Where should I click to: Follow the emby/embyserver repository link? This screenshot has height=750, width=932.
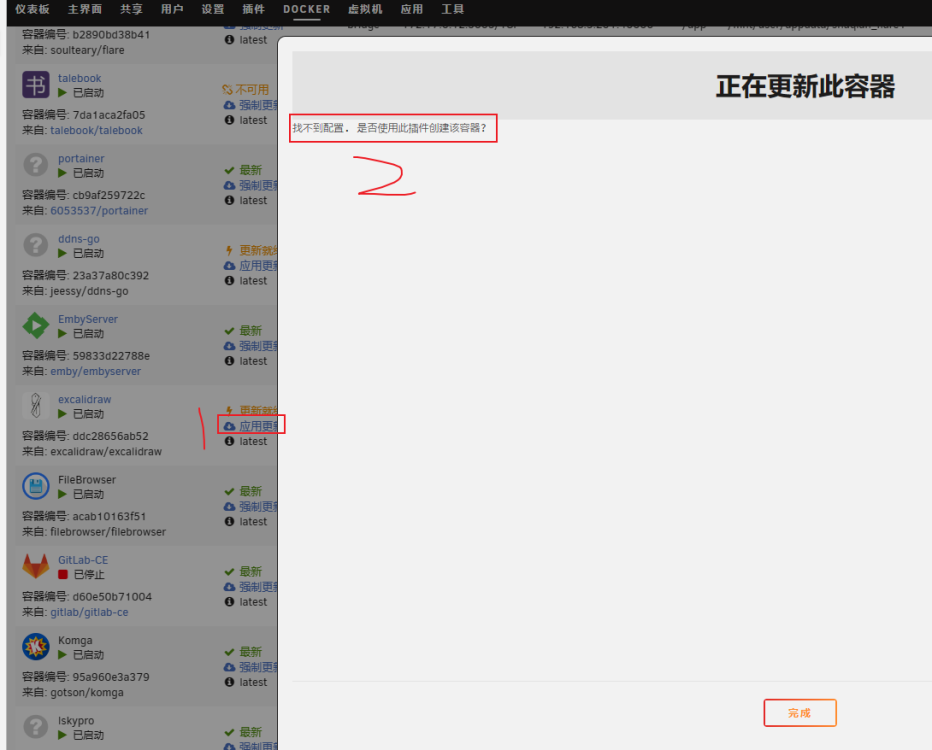95,371
